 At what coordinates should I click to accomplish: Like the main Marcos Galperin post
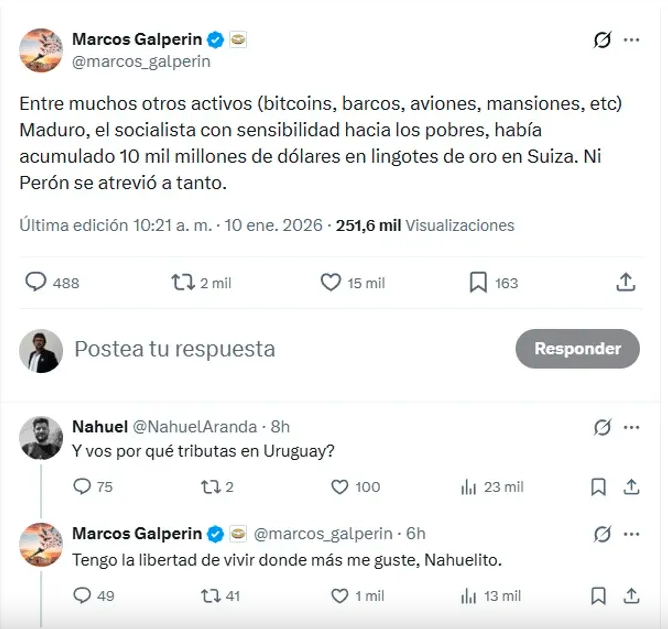point(331,283)
